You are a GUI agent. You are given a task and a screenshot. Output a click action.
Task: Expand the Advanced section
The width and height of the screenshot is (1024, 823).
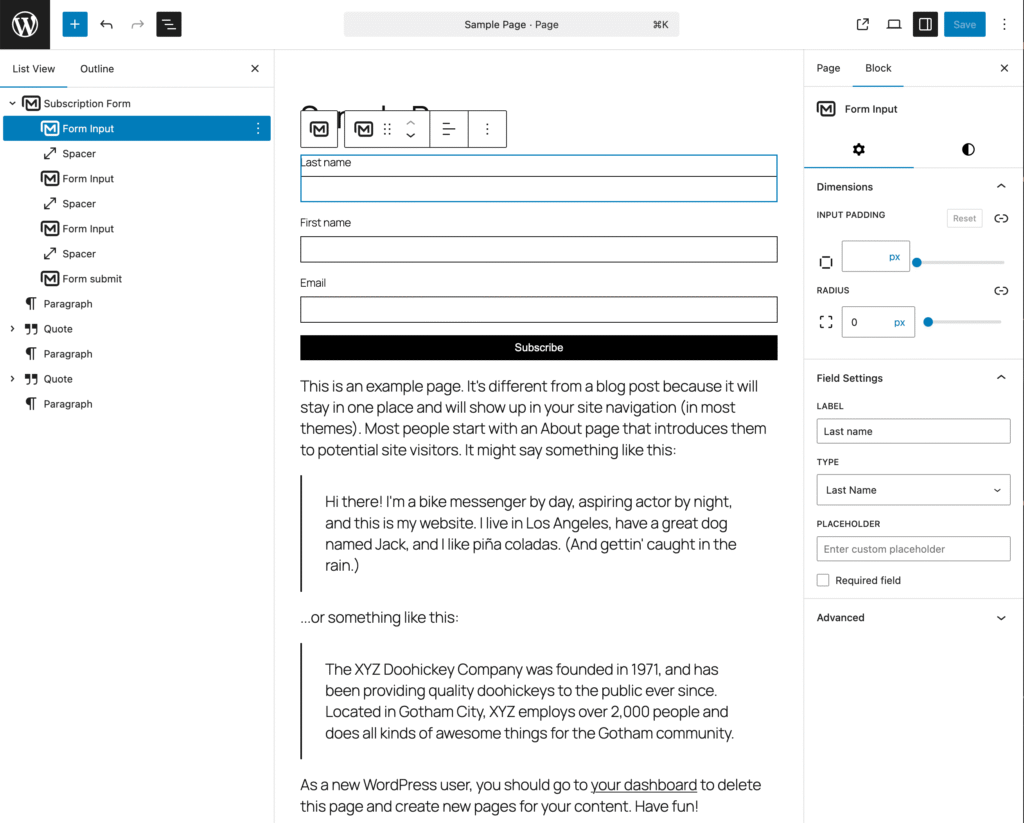[x=912, y=617]
